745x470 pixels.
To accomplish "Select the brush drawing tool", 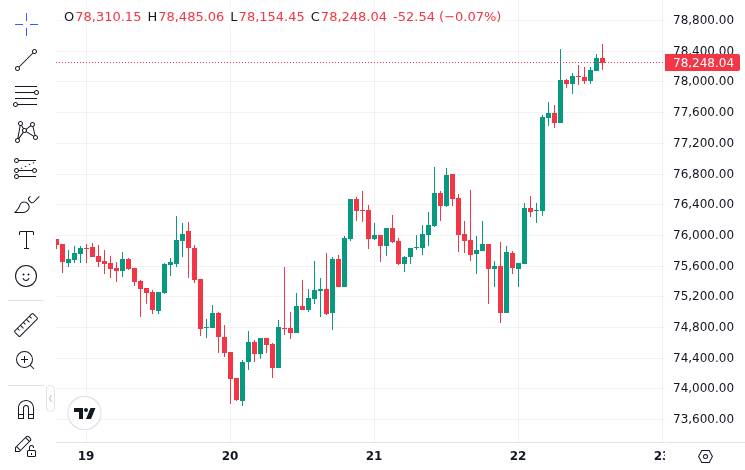I will pyautogui.click(x=26, y=204).
